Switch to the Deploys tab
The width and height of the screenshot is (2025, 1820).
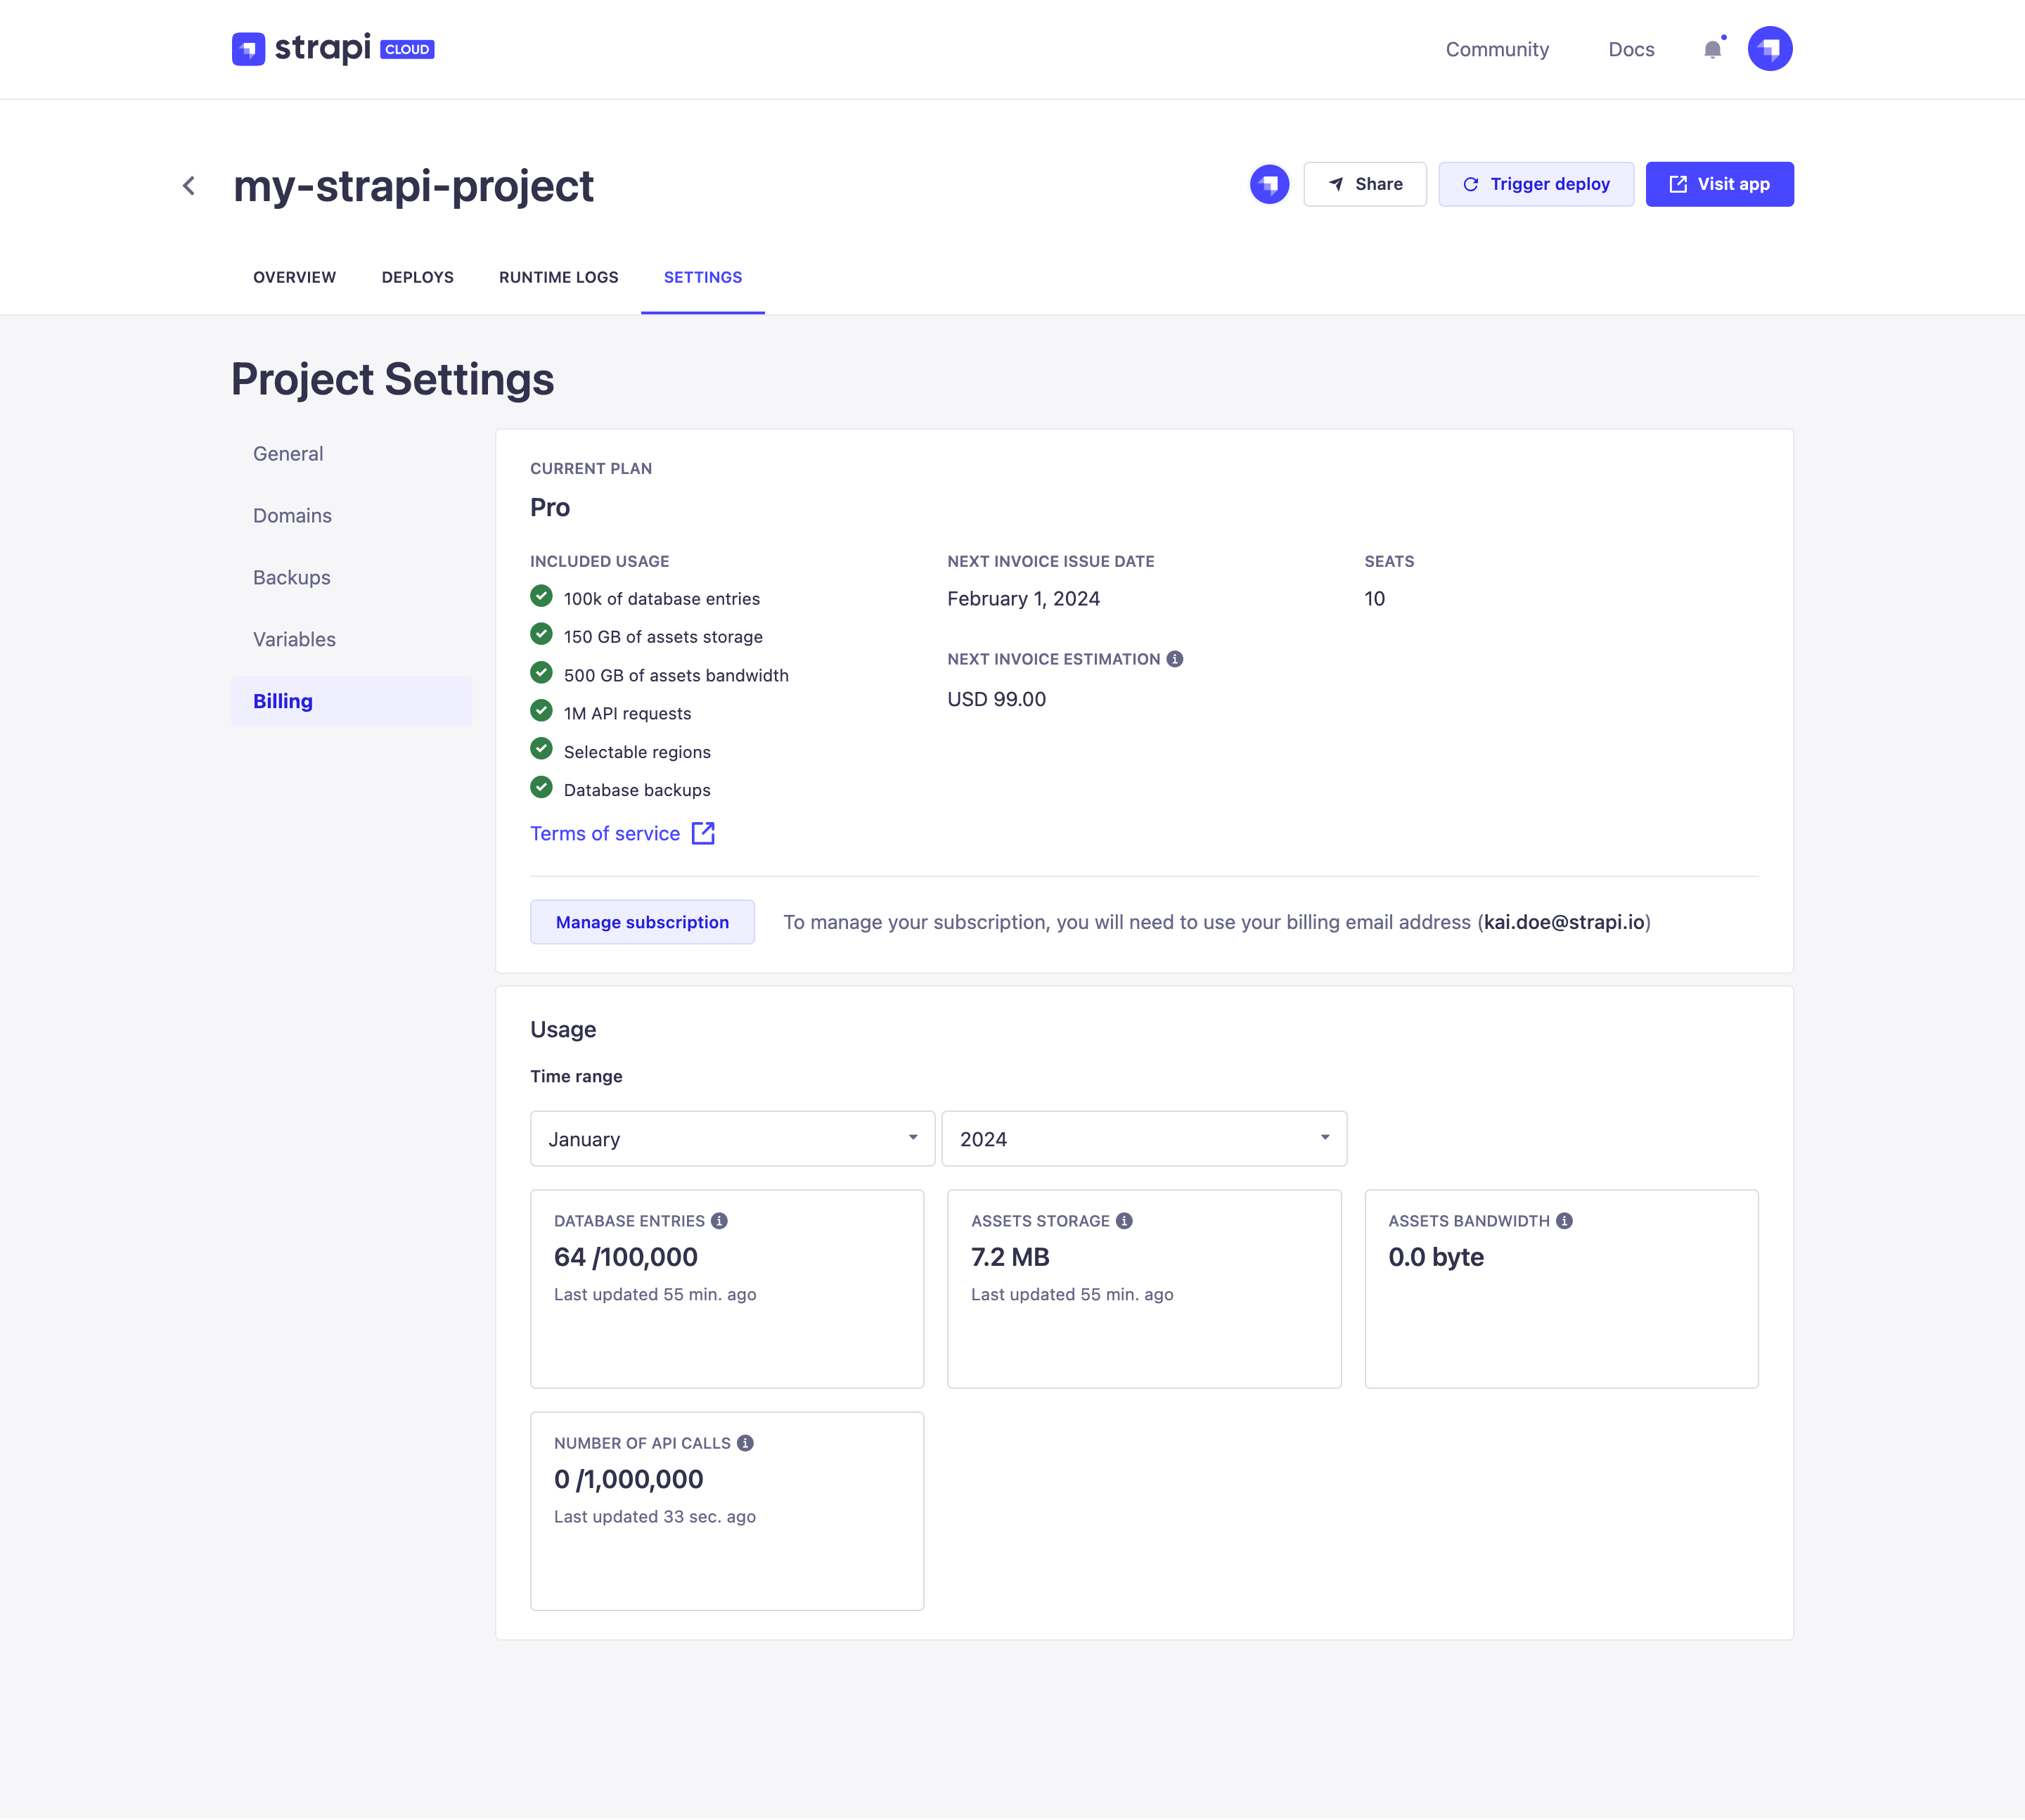pyautogui.click(x=417, y=277)
